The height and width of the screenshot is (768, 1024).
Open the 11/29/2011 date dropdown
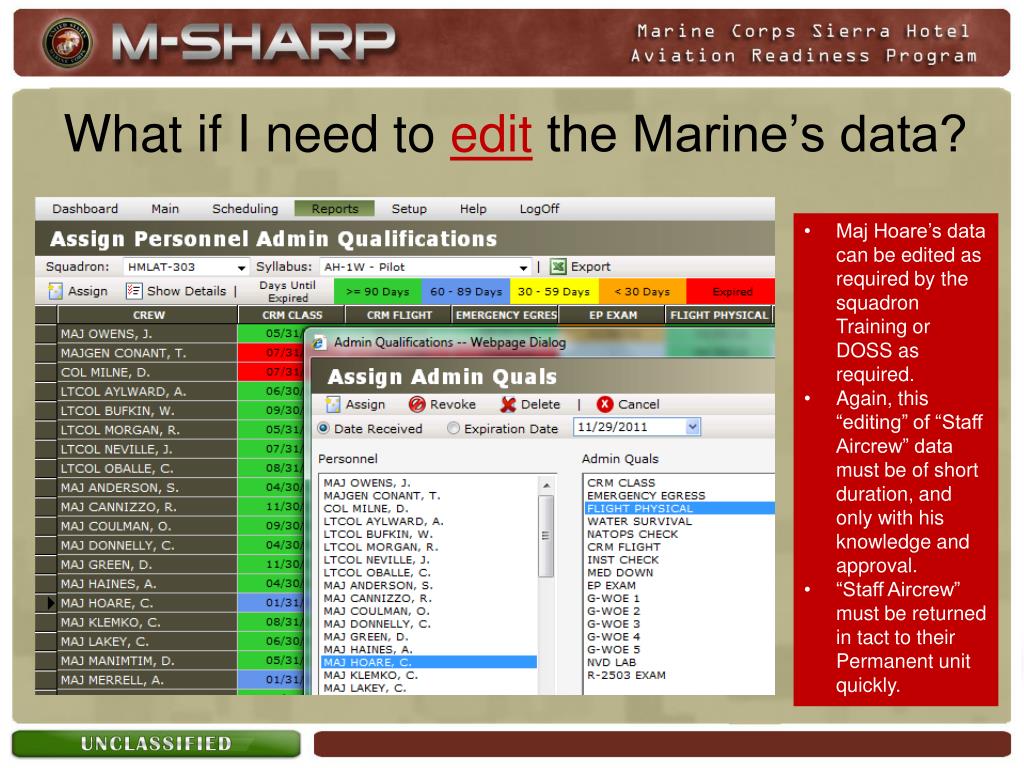(693, 427)
